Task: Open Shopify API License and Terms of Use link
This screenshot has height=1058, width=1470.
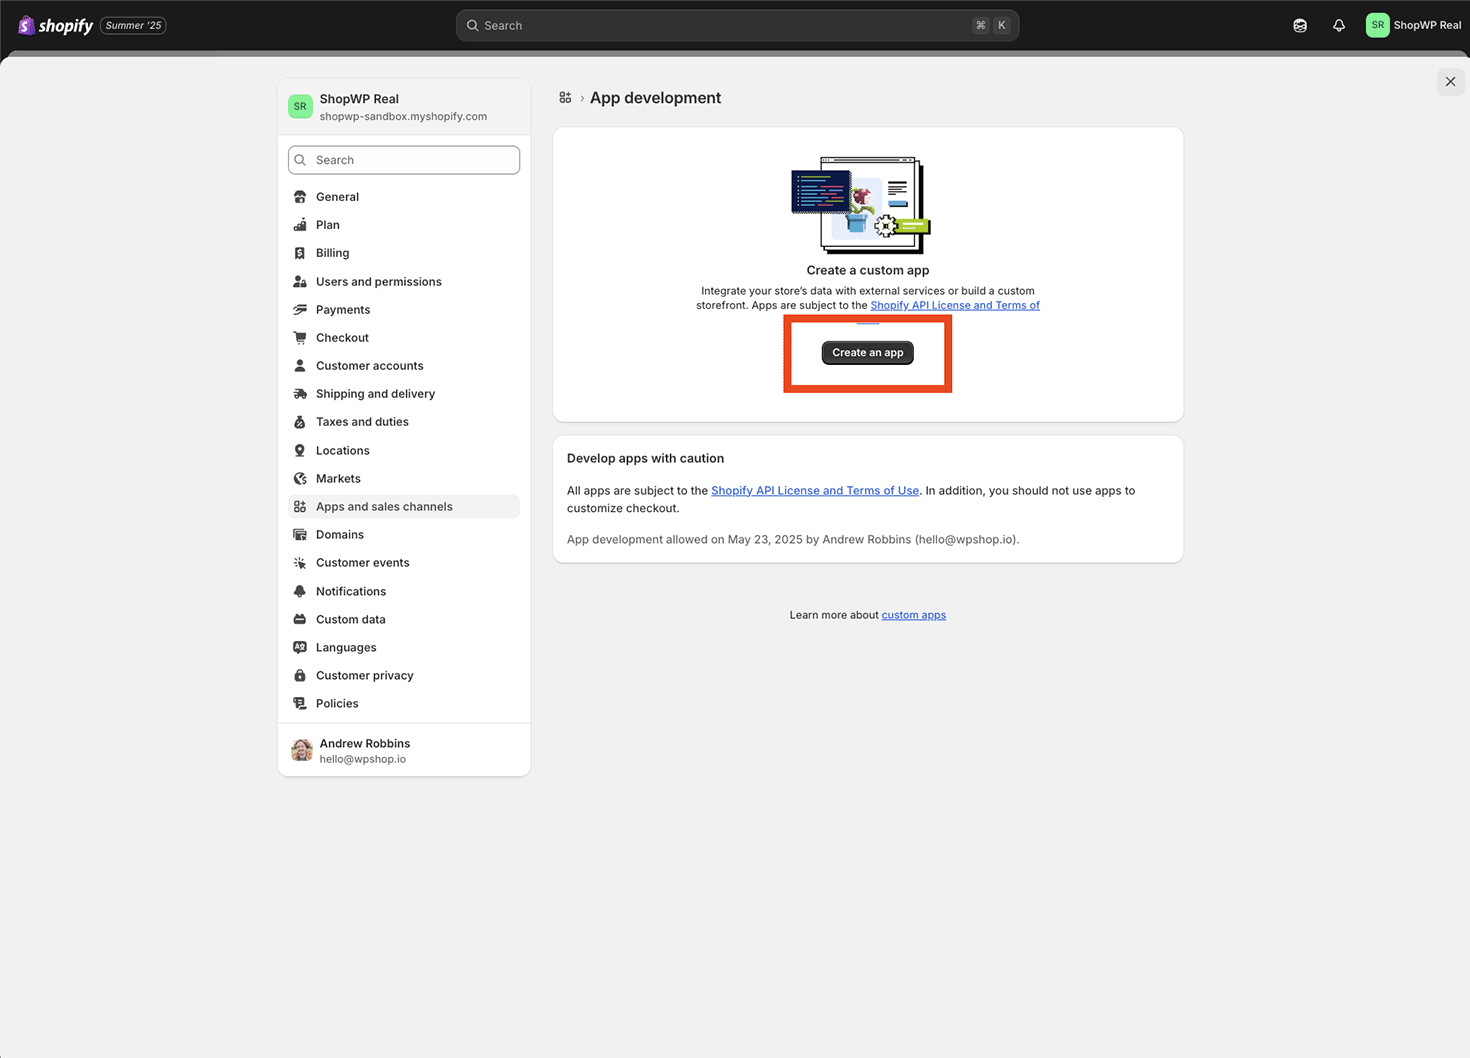Action: pos(815,491)
